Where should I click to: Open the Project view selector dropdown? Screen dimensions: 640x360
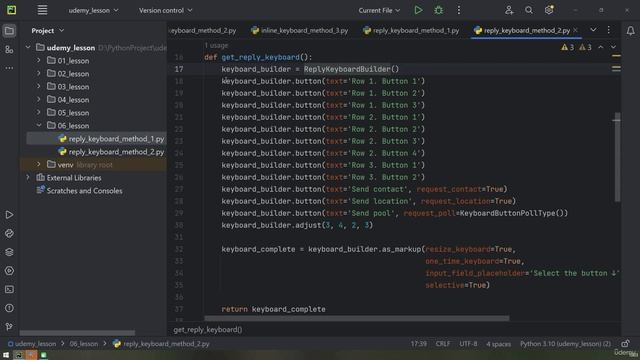[48, 31]
